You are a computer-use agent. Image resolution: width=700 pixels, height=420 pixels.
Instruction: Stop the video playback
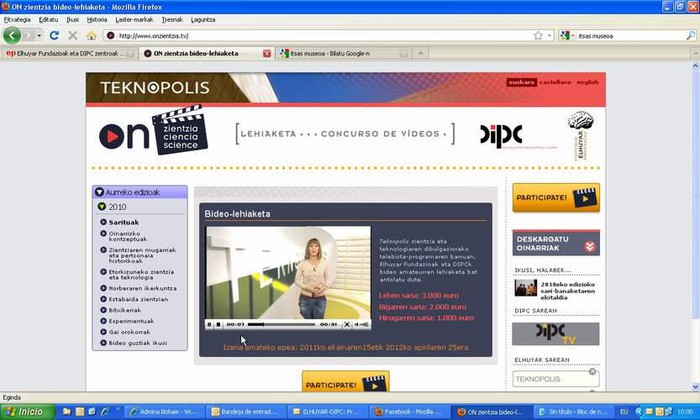tap(218, 324)
